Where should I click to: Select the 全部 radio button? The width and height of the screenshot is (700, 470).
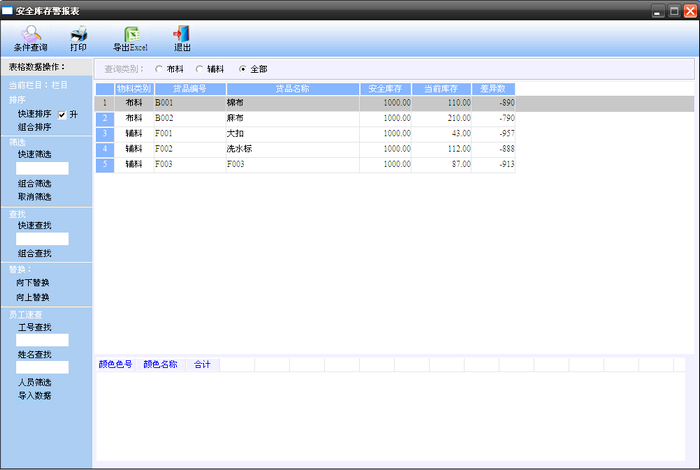tap(242, 69)
